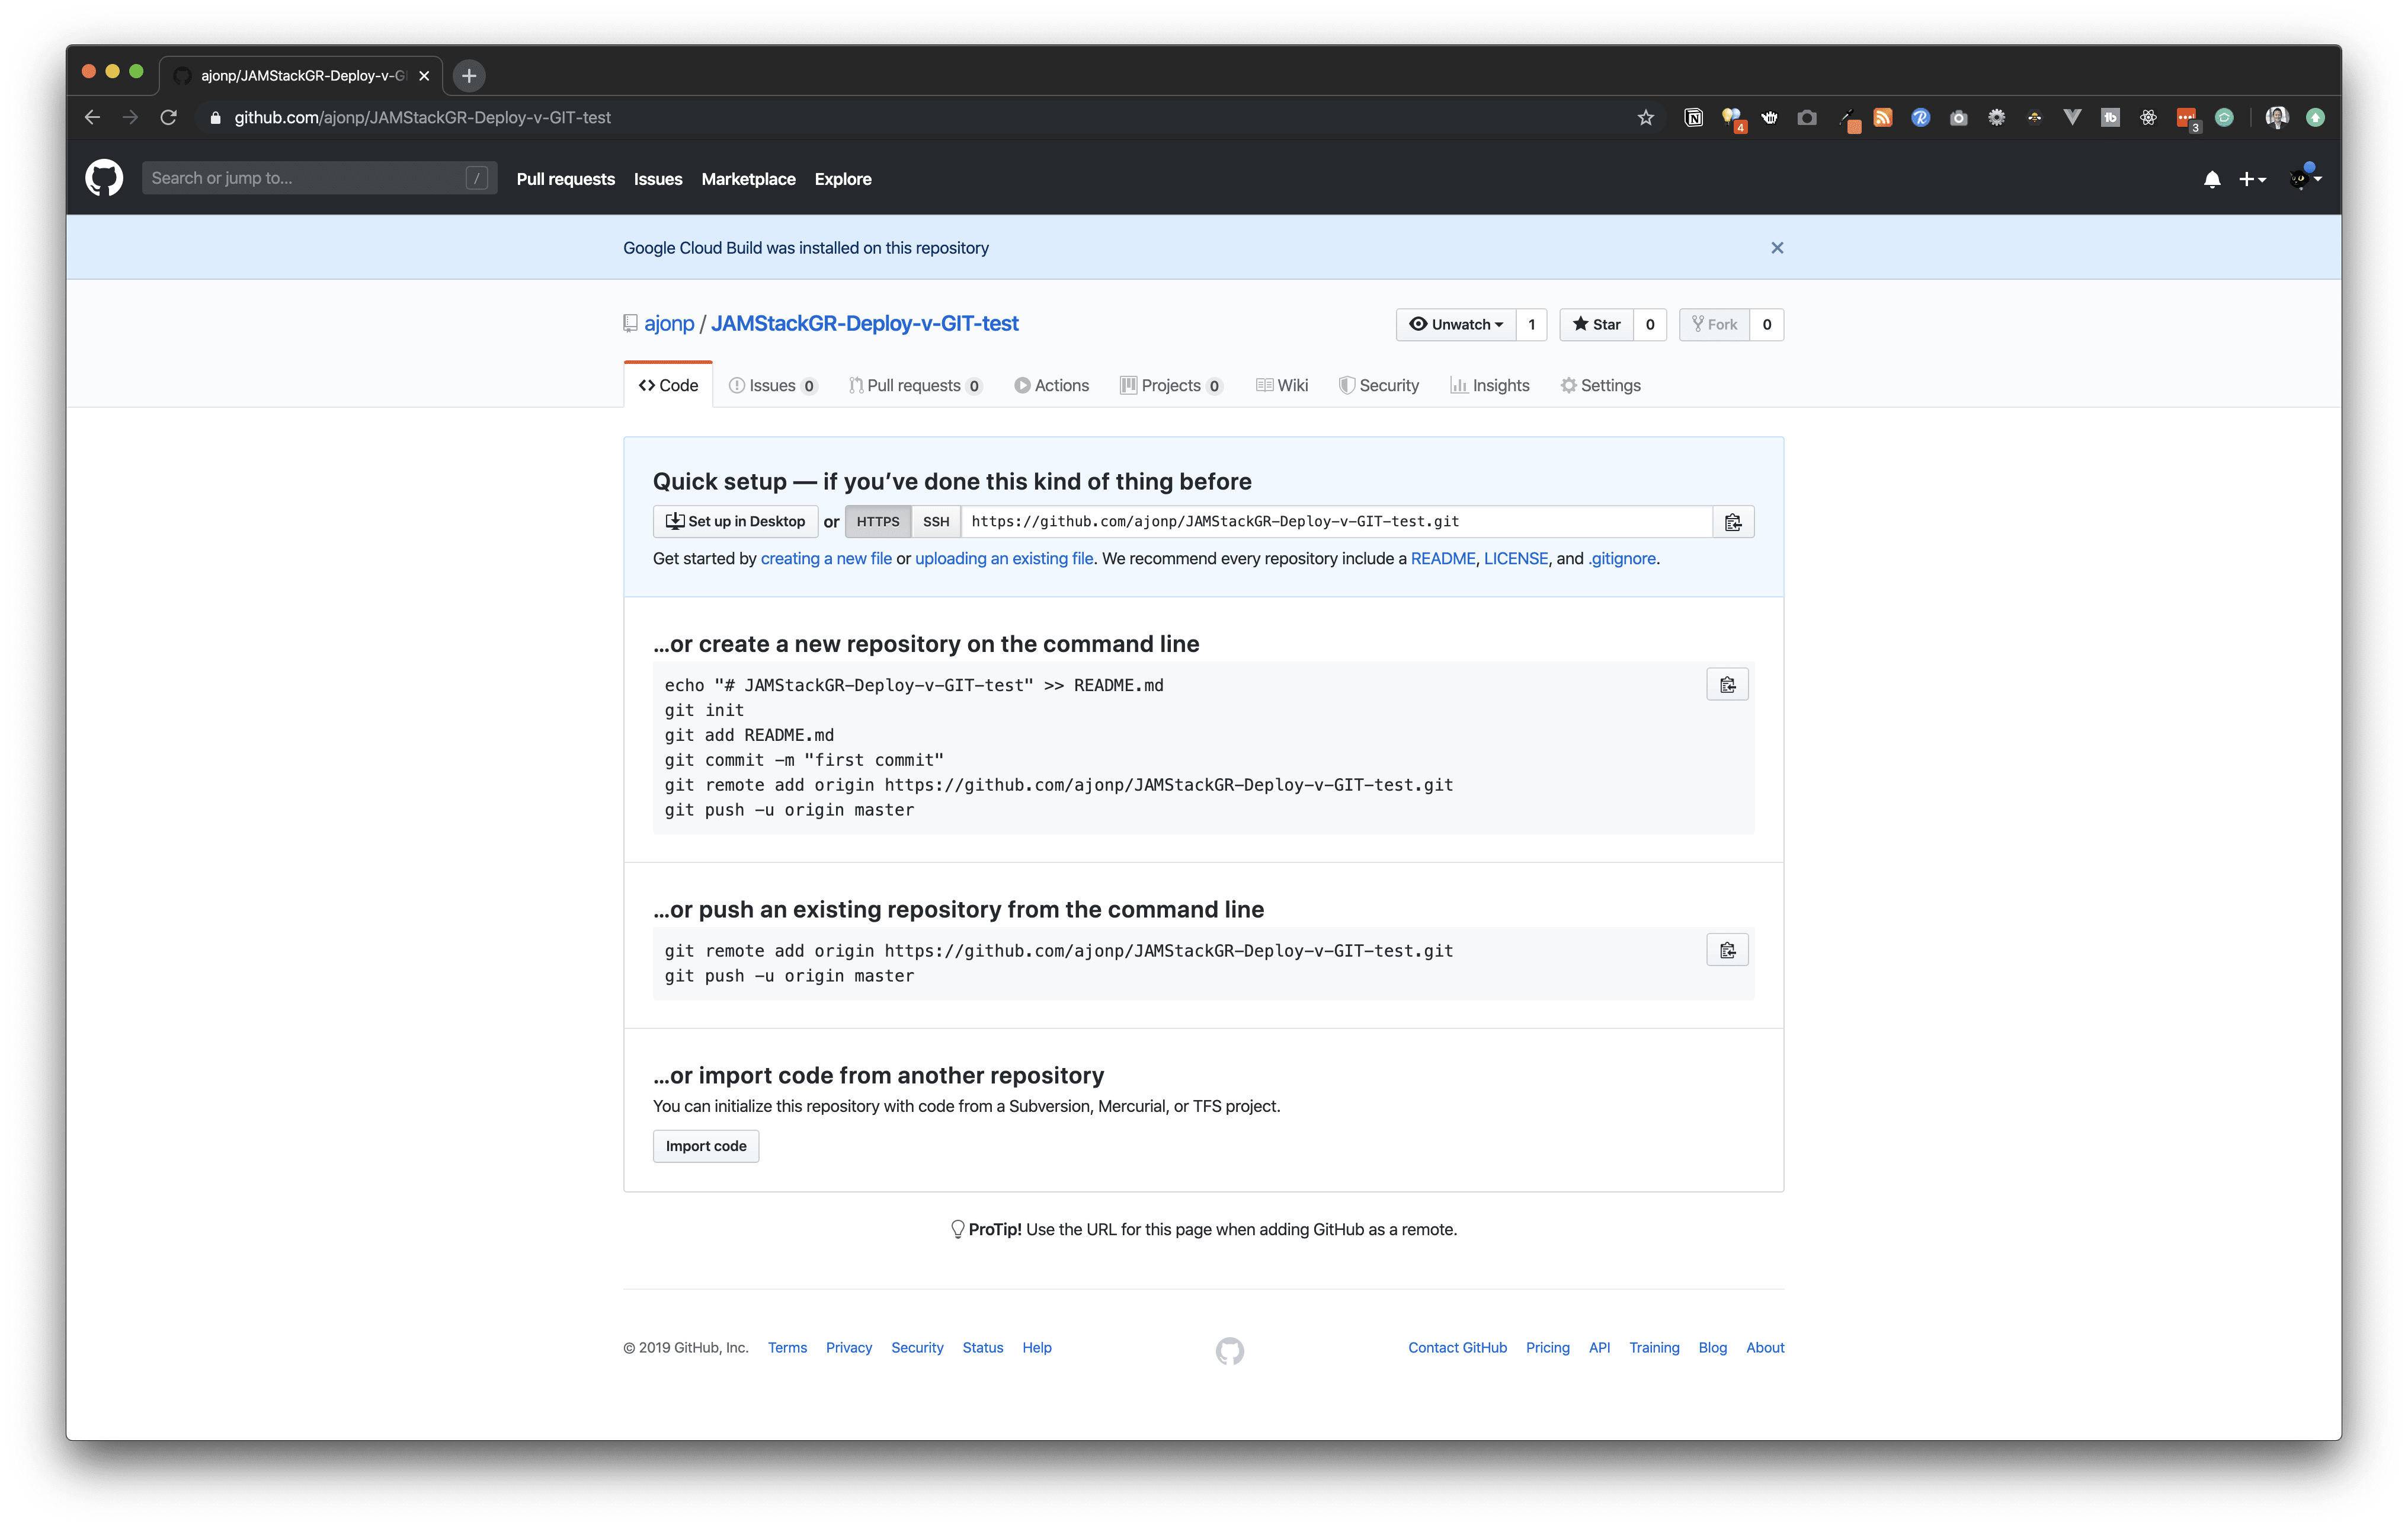Open a new browser tab
The image size is (2408, 1528).
point(469,76)
